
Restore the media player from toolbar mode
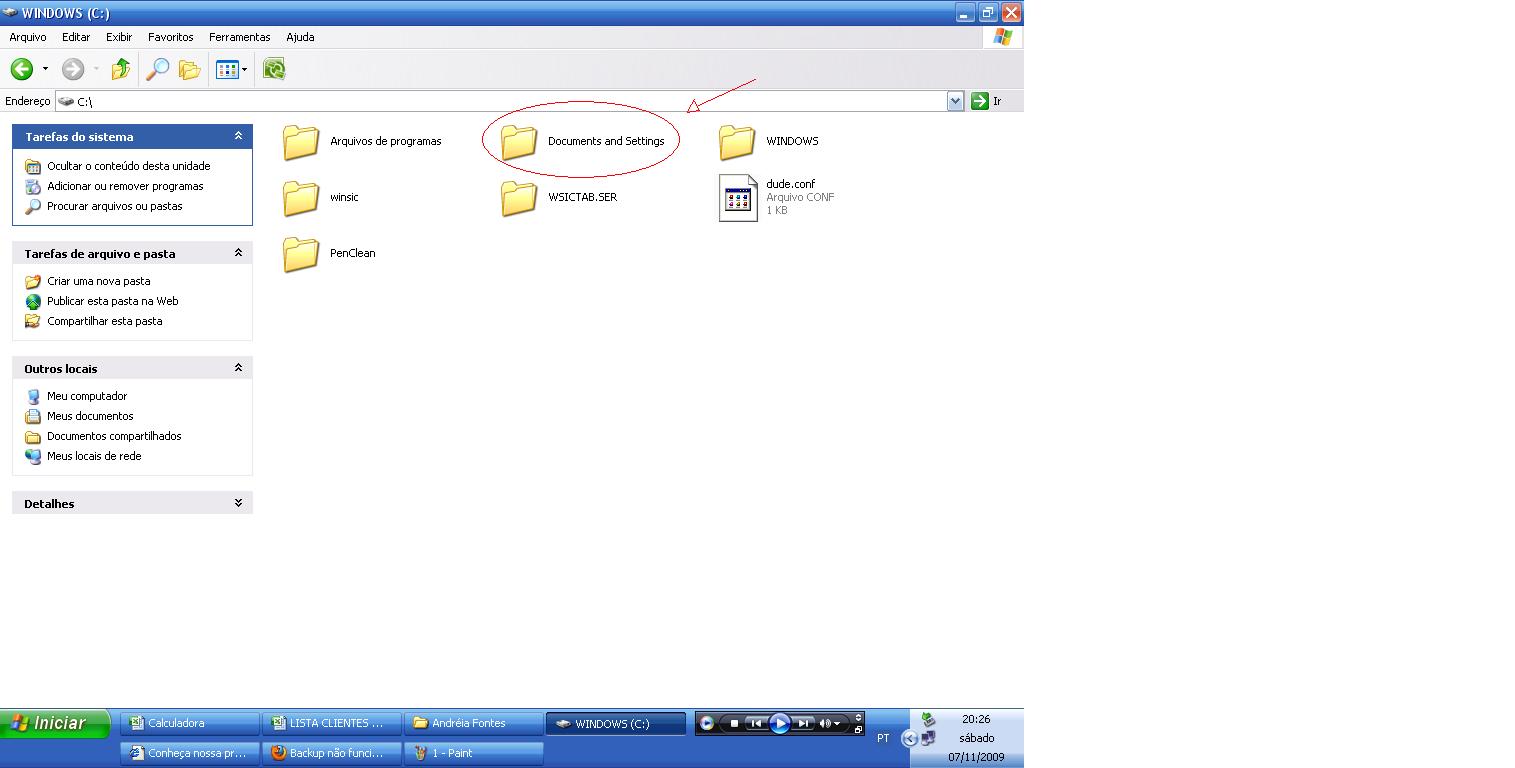pos(858,730)
